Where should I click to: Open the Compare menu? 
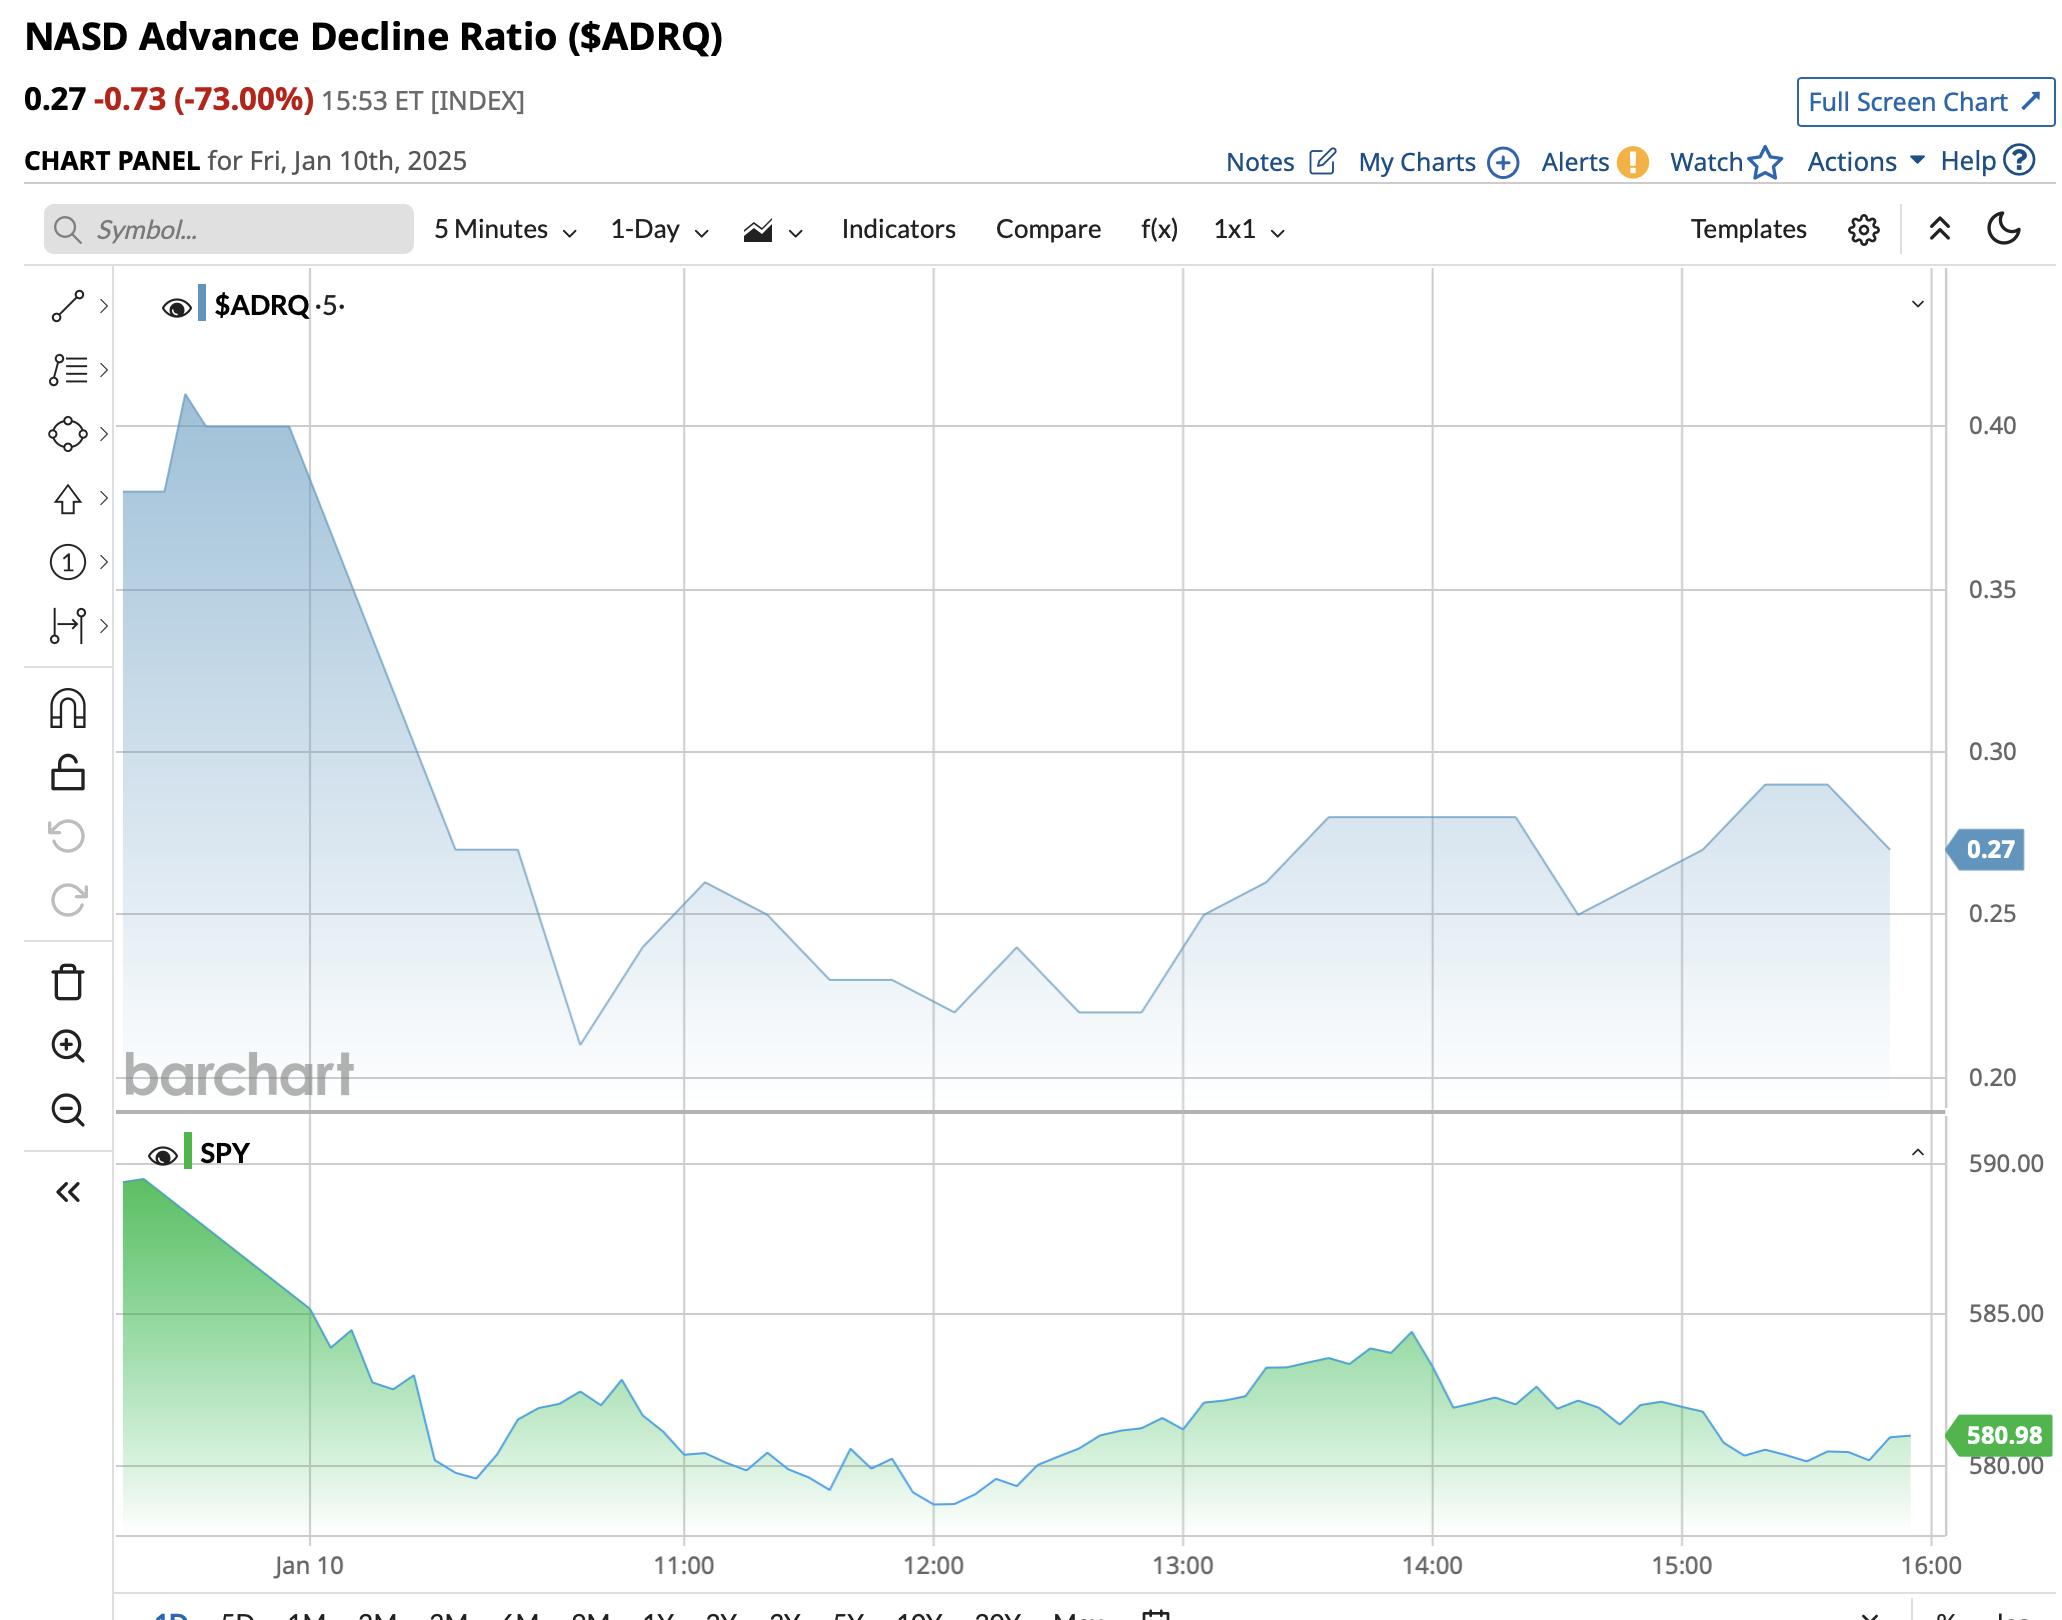coord(1048,230)
